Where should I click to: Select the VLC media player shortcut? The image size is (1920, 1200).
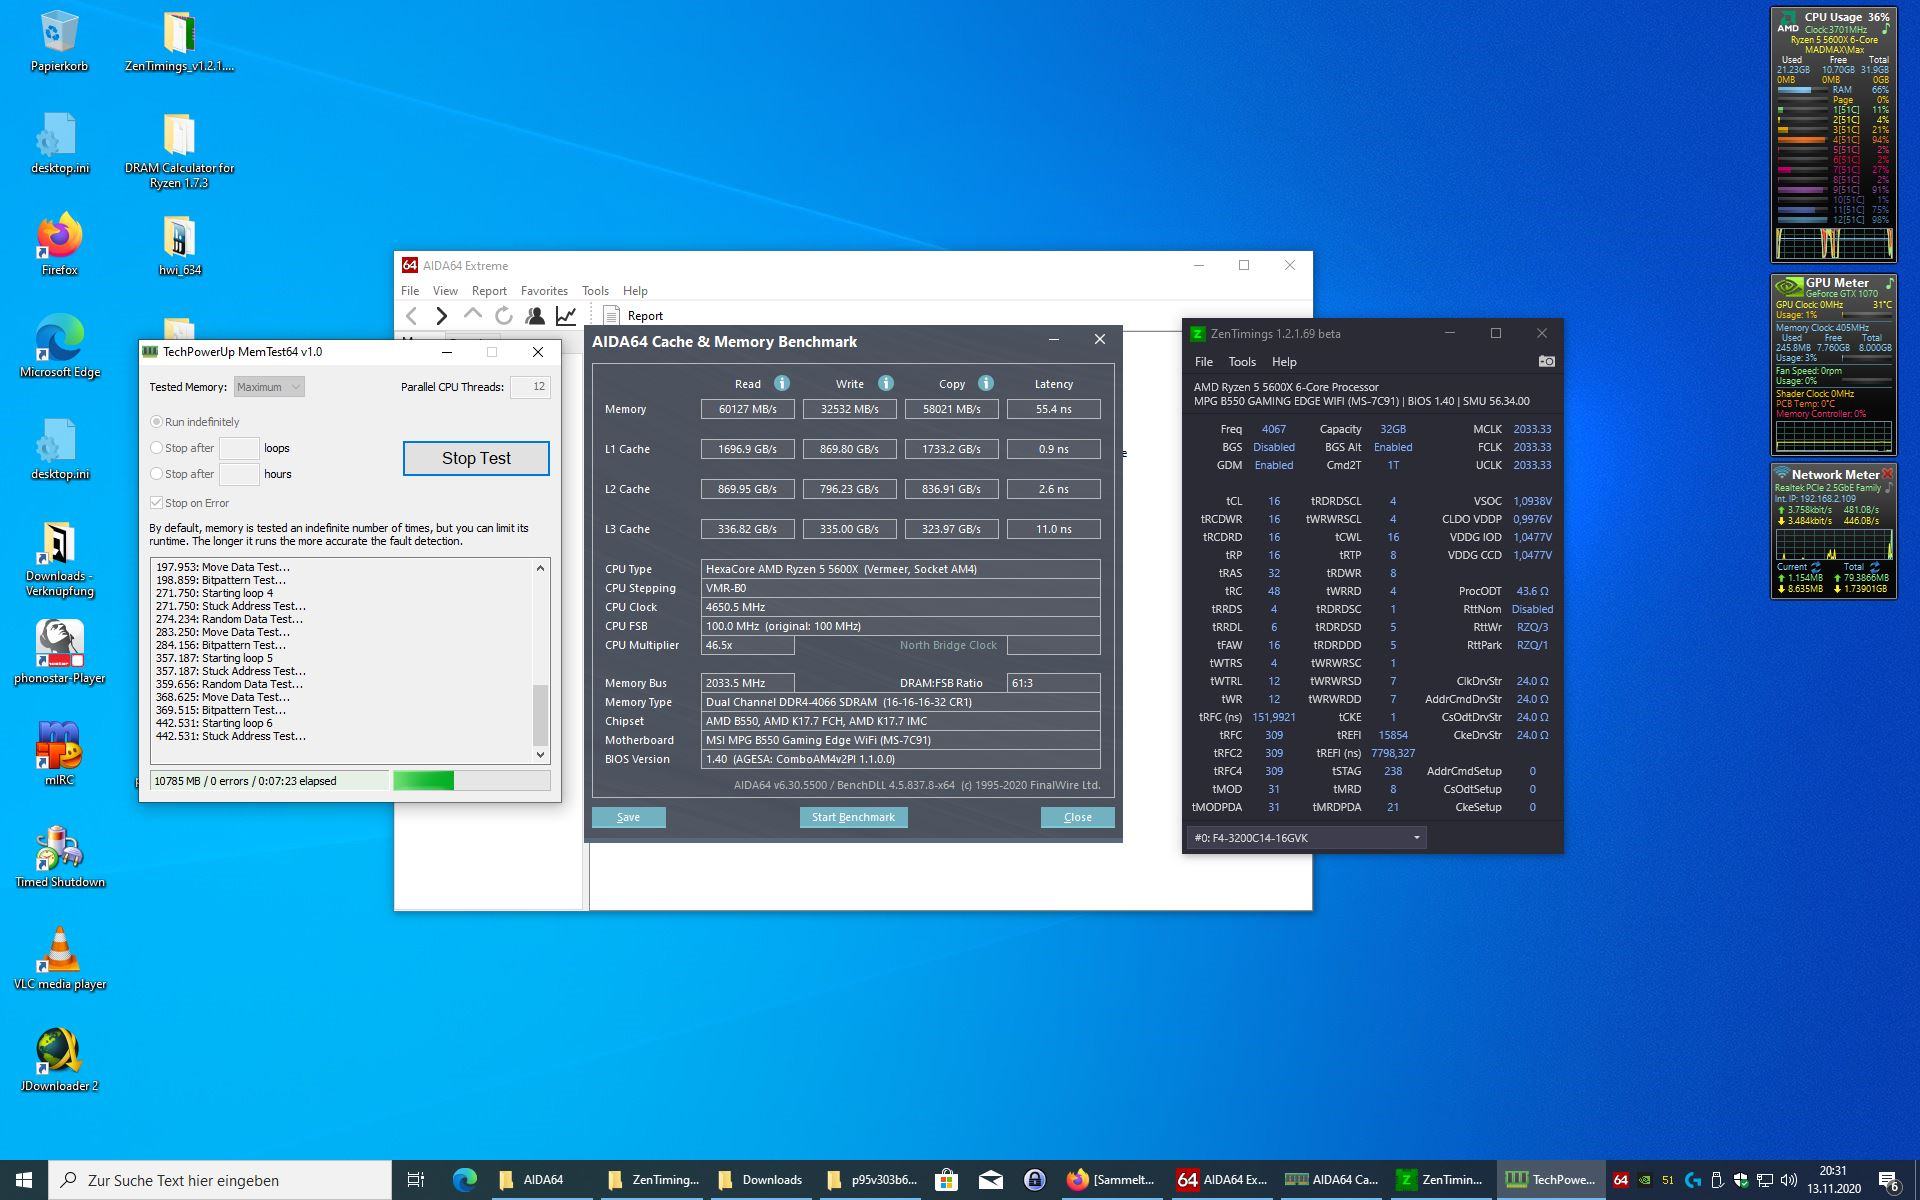tap(59, 959)
